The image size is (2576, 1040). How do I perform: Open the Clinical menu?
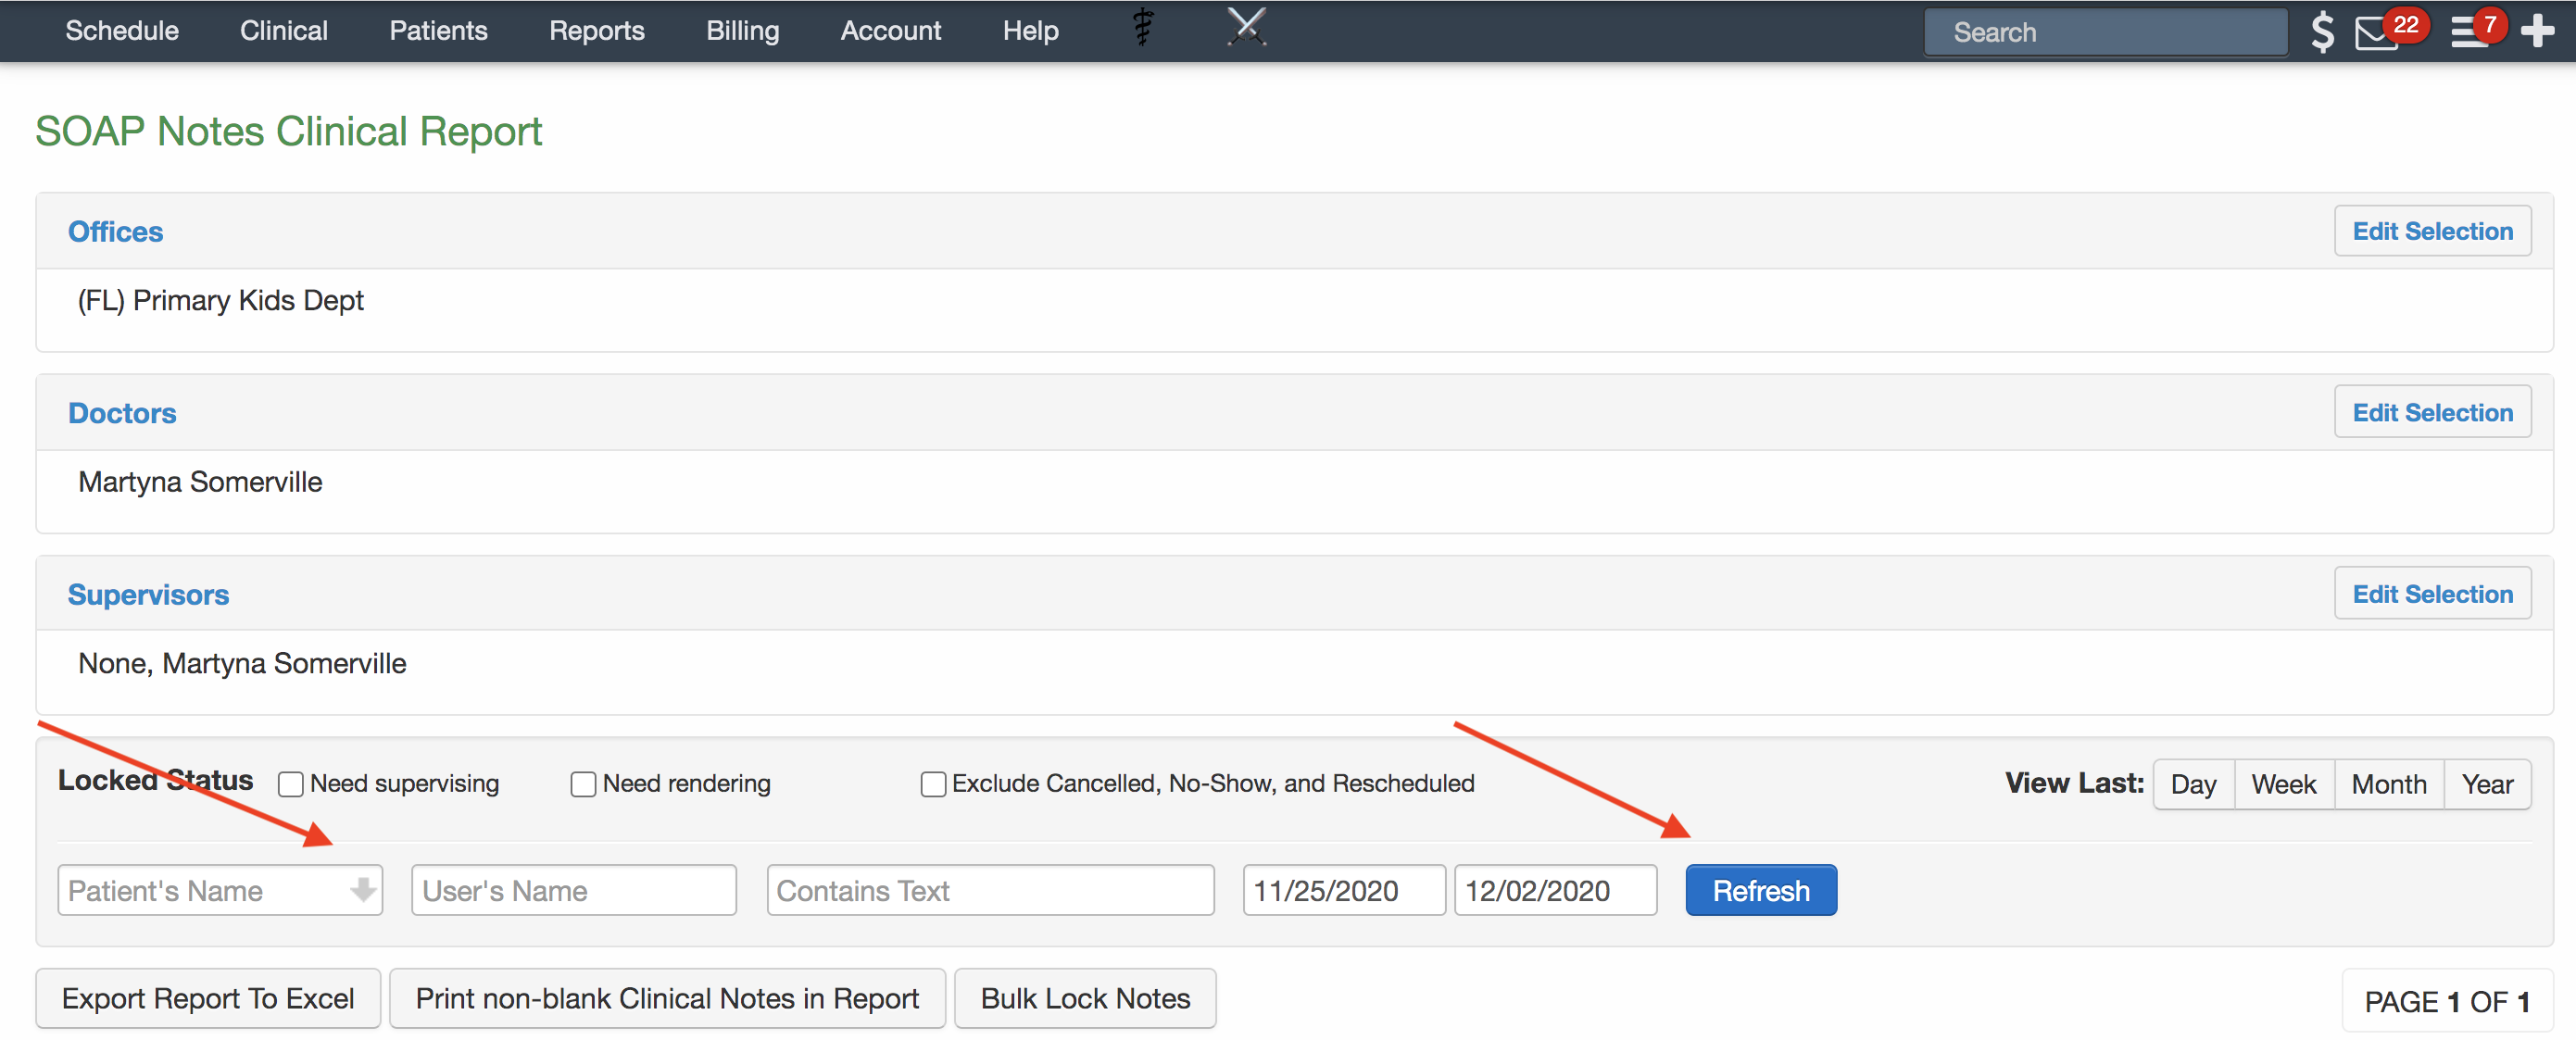click(284, 31)
